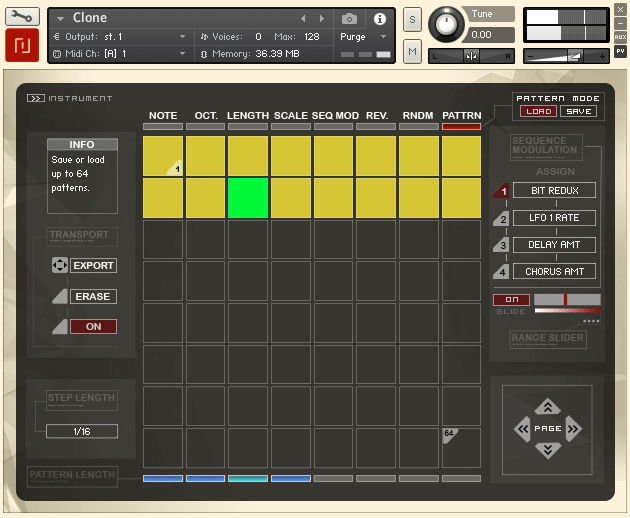Open the instrument info icon

click(380, 19)
